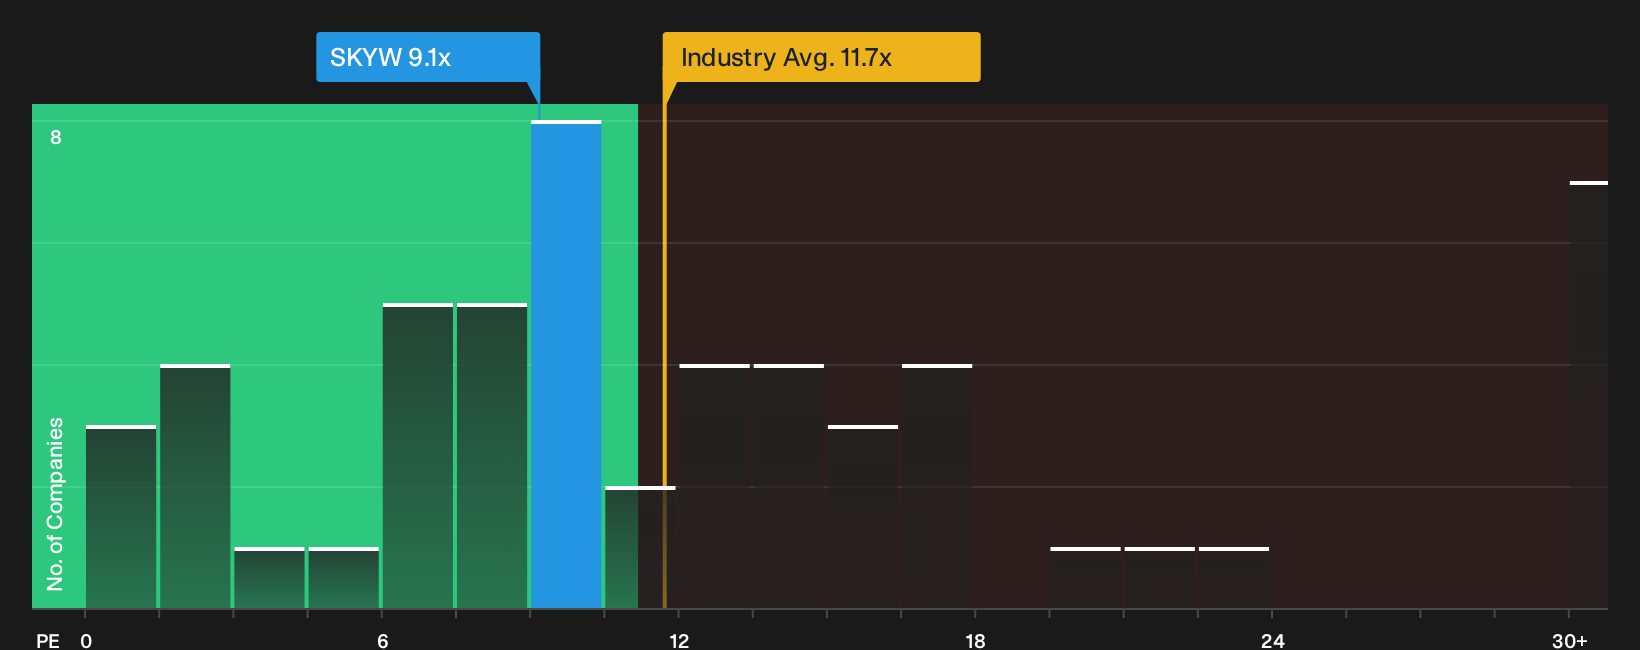Click the bar ending at PE 18
This screenshot has height=650, width=1640.
coord(937,486)
